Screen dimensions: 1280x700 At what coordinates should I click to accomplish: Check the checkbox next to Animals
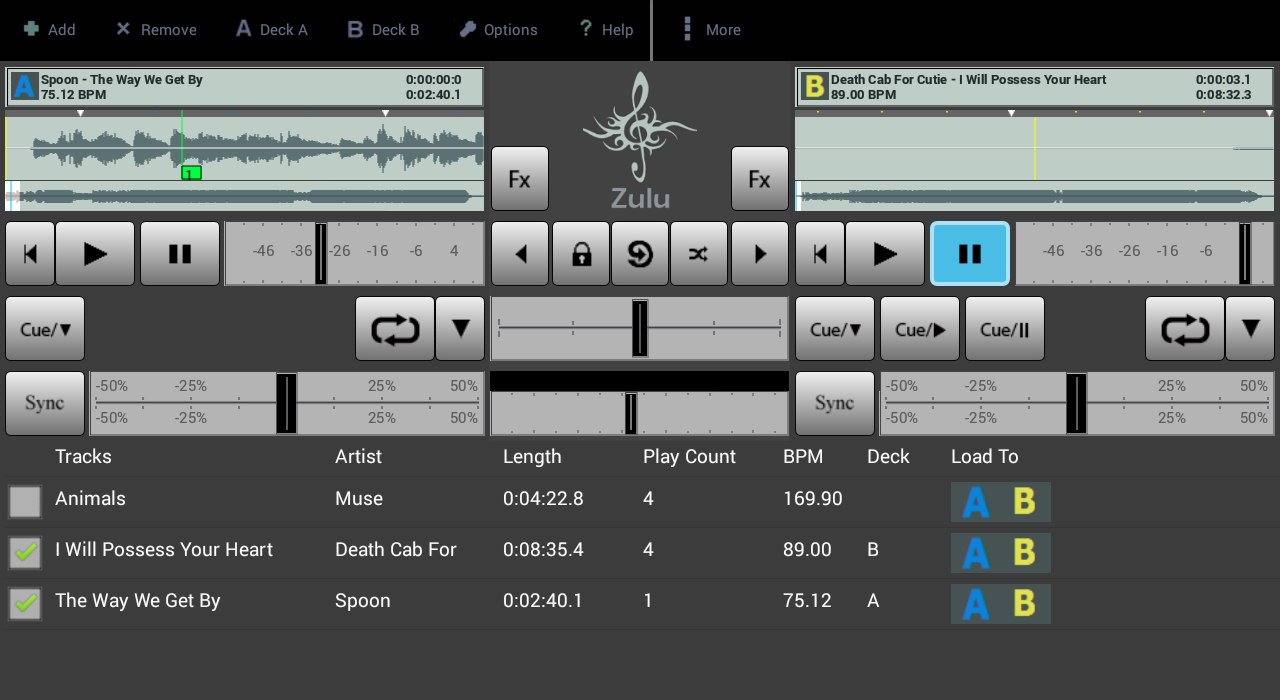coord(24,502)
